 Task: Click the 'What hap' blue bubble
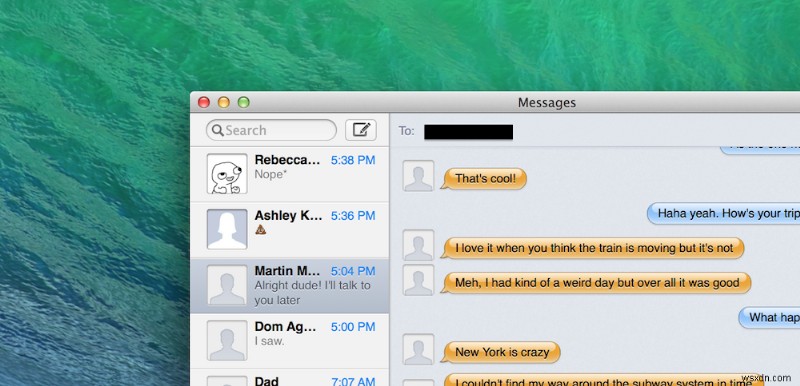(769, 318)
